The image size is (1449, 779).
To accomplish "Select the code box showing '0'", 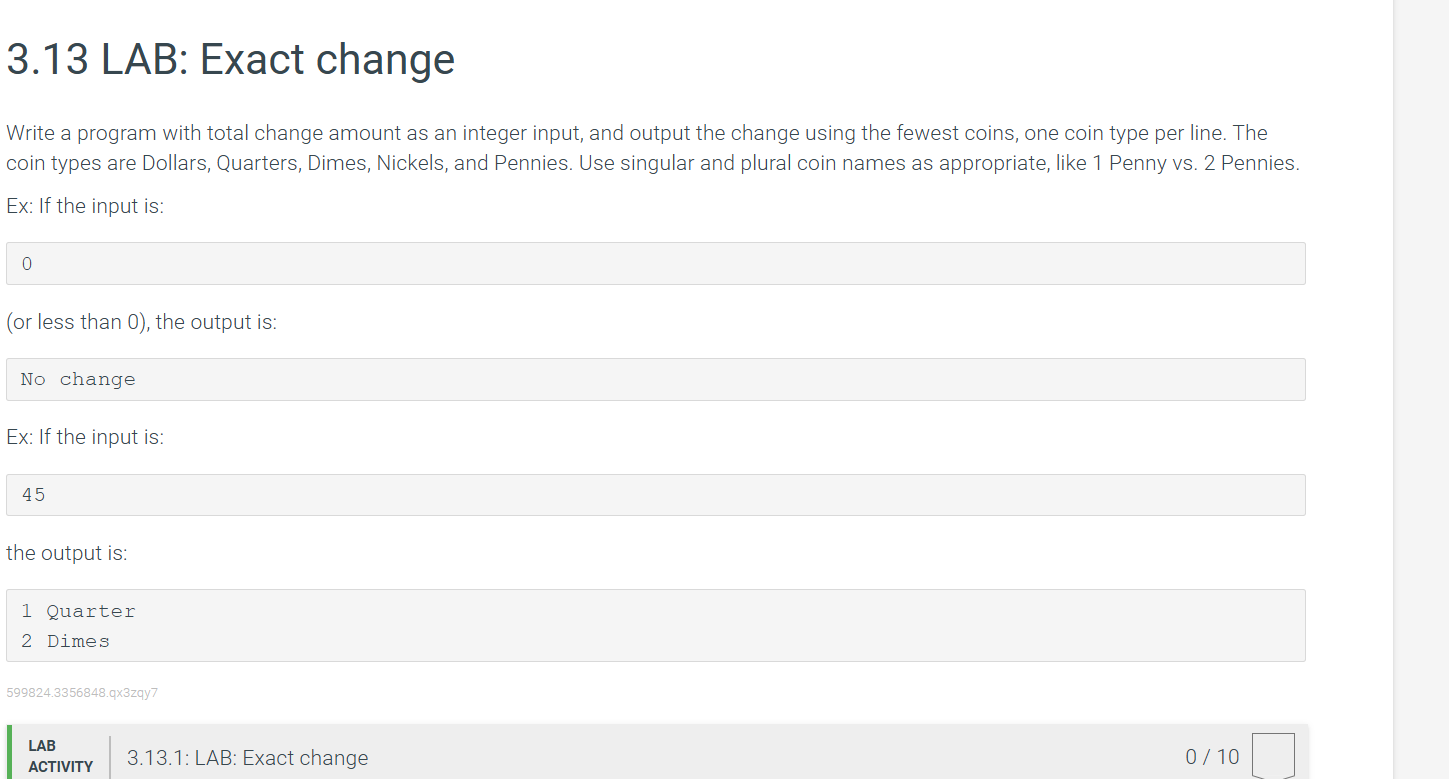I will (655, 263).
